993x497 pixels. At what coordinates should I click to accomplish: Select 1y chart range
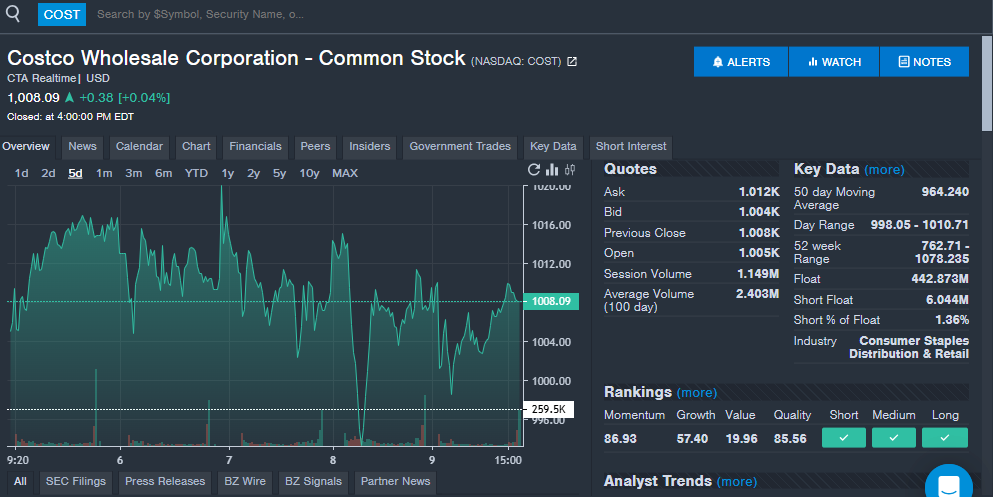coord(227,173)
